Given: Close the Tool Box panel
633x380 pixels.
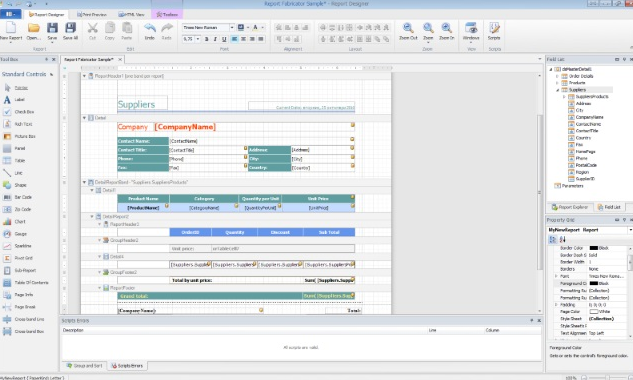Looking at the screenshot, I should click(x=54, y=59).
